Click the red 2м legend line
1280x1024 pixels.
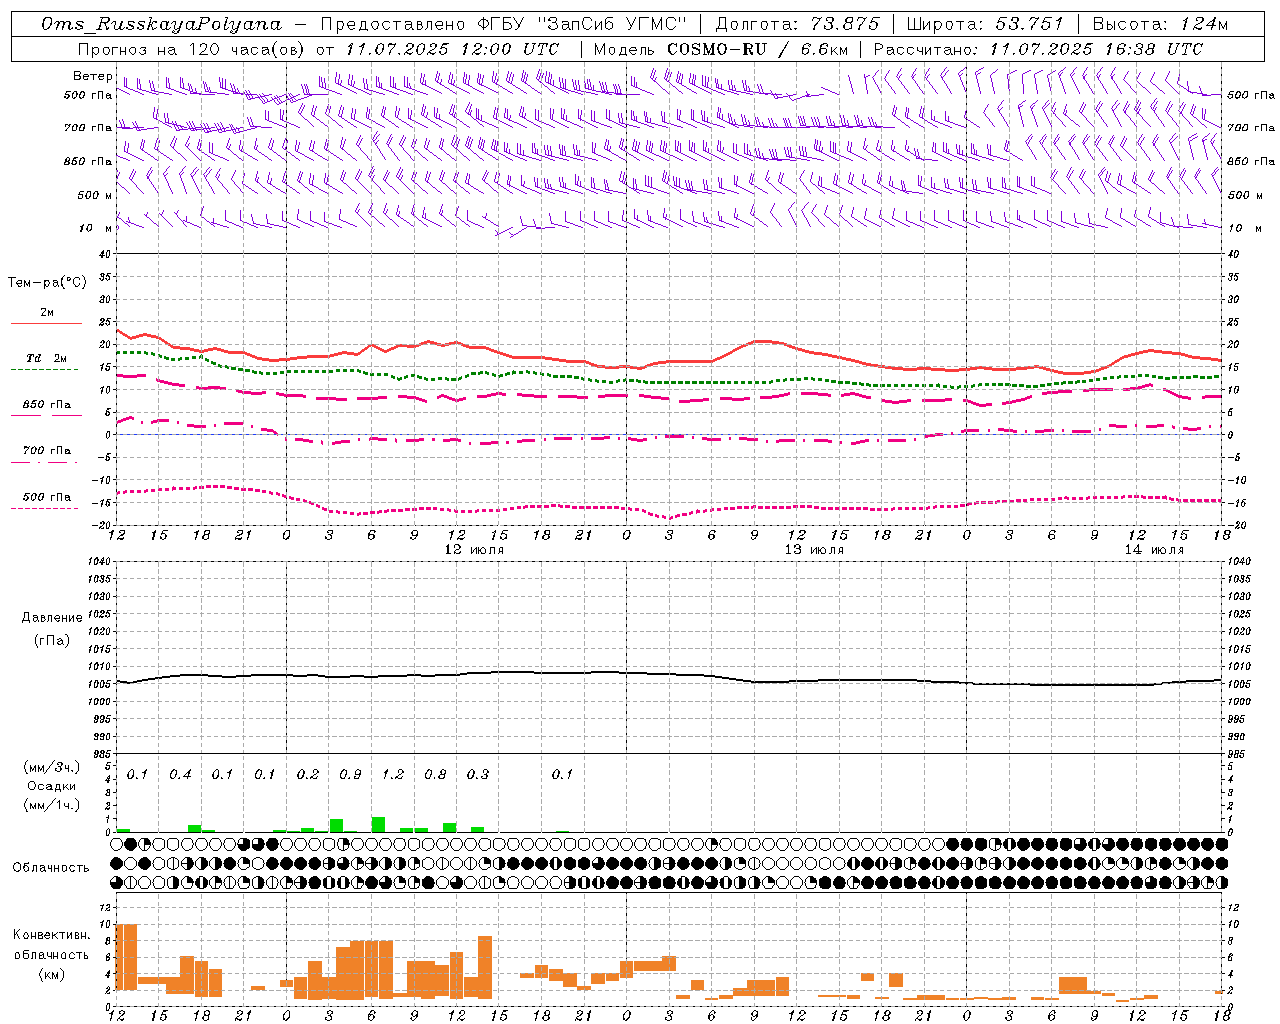pos(46,324)
